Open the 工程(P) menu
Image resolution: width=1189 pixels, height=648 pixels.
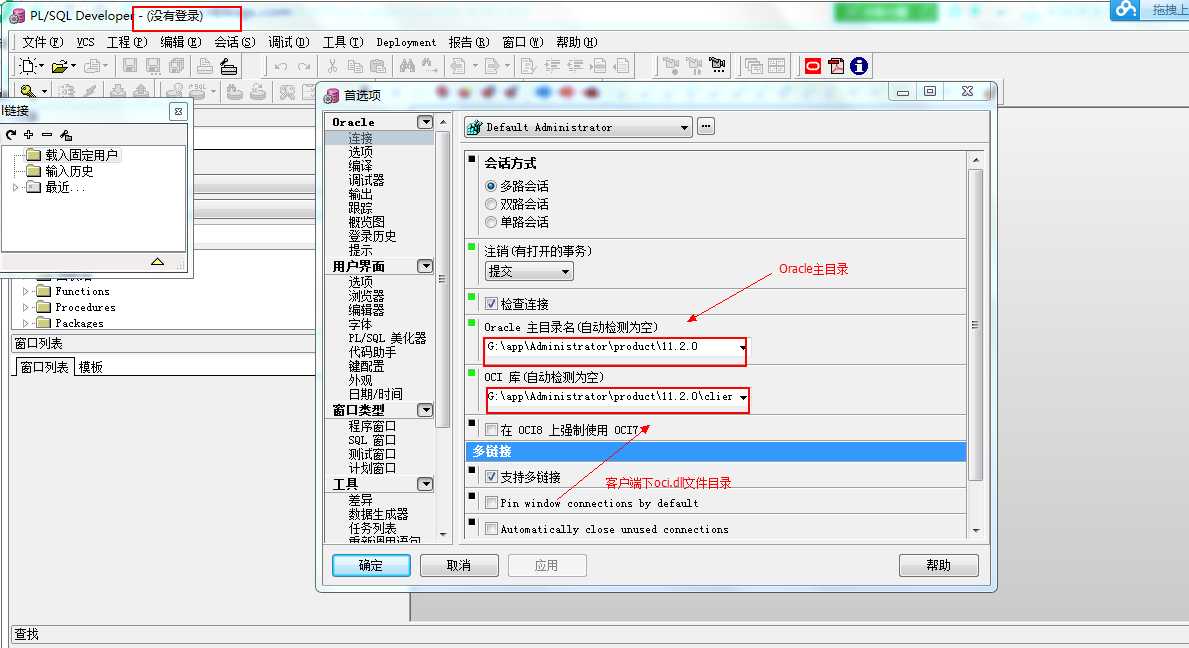127,42
